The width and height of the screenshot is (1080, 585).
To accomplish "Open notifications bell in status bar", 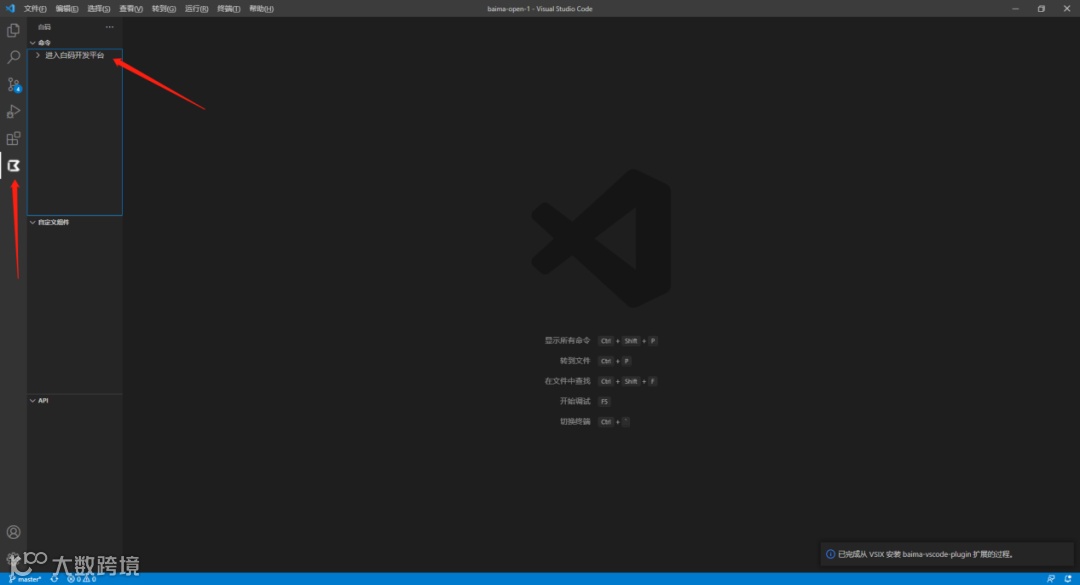I will point(1068,579).
